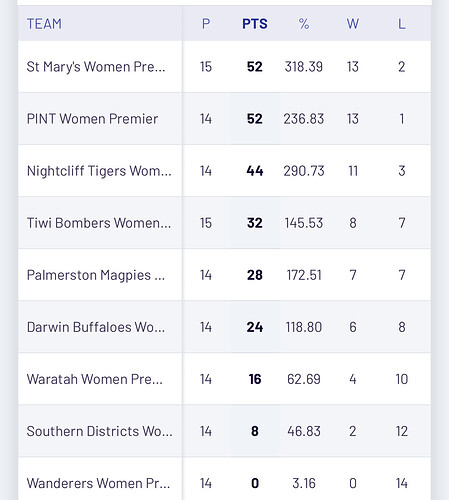The width and height of the screenshot is (449, 500).
Task: Sort by P games played column
Action: click(206, 24)
